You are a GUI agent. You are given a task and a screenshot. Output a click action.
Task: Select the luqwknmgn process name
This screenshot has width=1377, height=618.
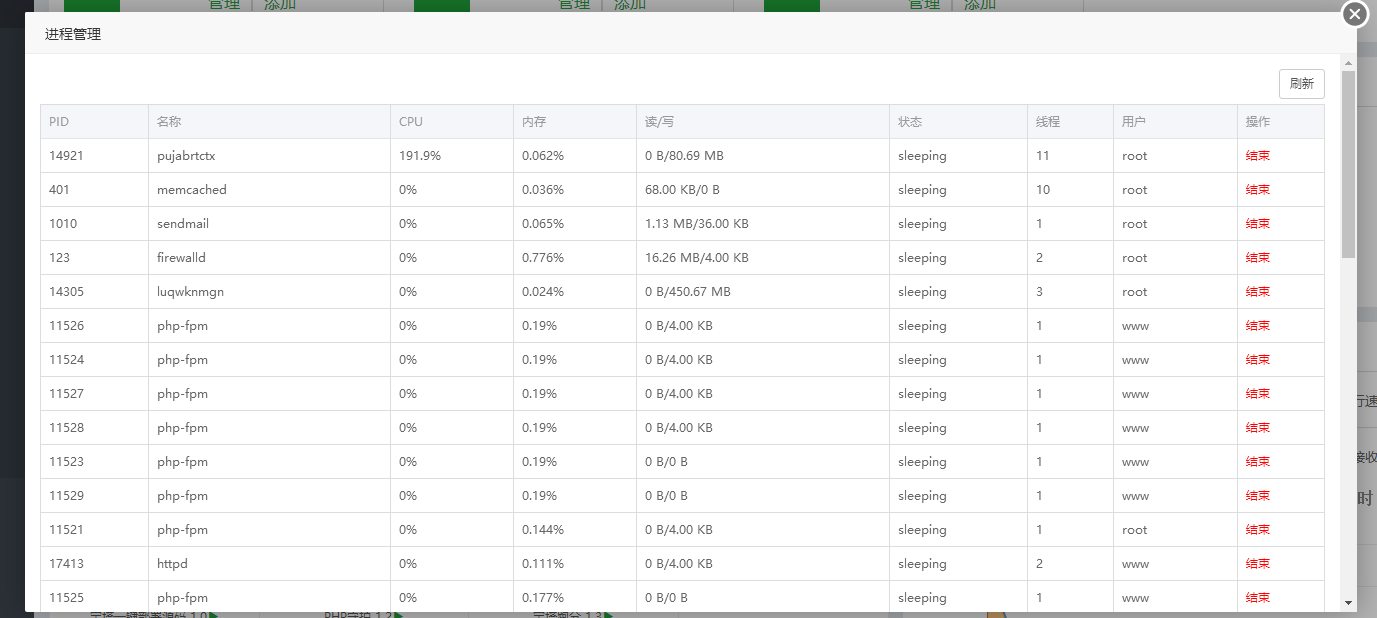(191, 292)
